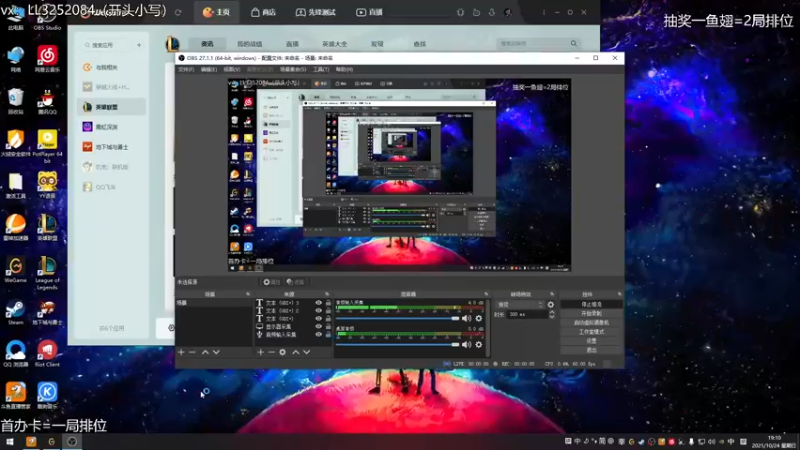Toggle visibility eye for 文本 (GDI+) 3 source
Image resolution: width=800 pixels, height=450 pixels.
[319, 303]
